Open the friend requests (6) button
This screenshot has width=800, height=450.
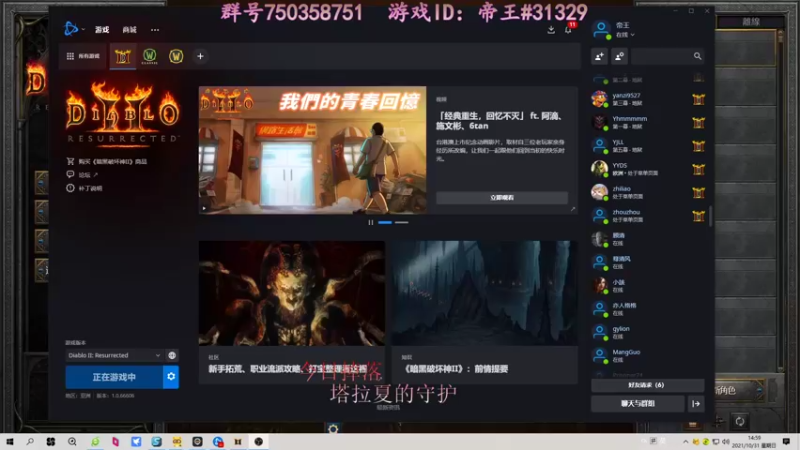pyautogui.click(x=647, y=385)
